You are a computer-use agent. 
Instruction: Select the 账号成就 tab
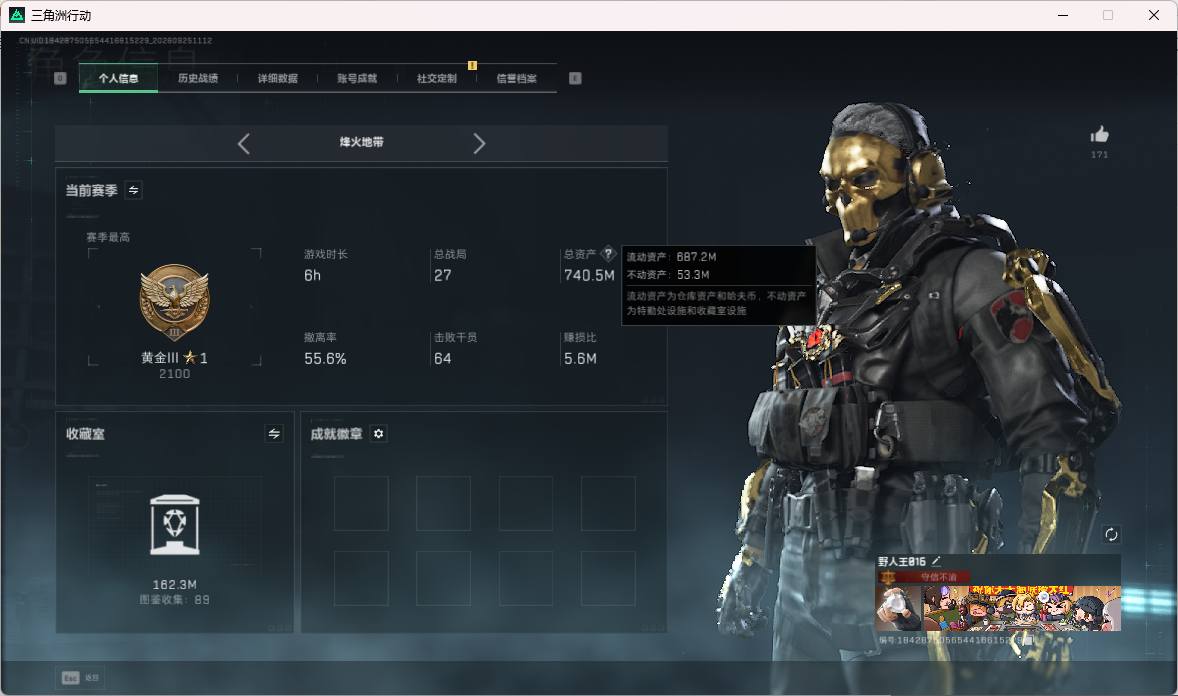tap(357, 78)
